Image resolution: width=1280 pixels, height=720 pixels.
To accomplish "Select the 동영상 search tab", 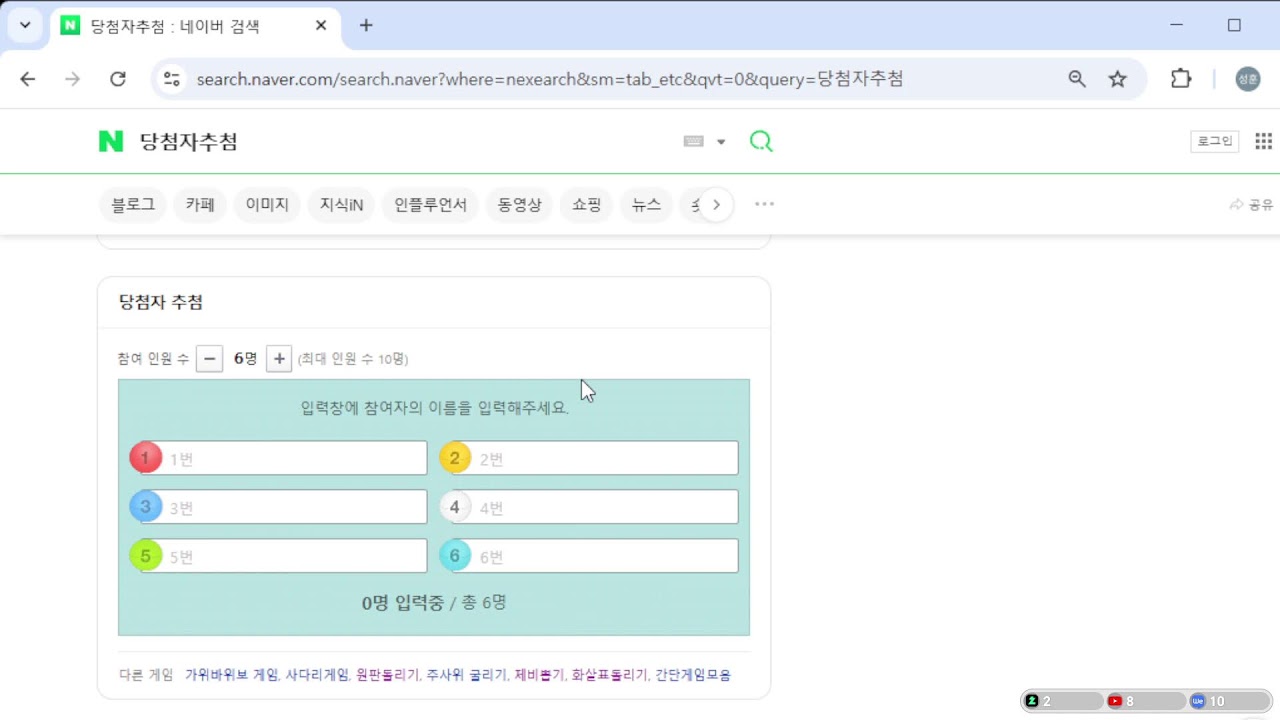I will 519,205.
